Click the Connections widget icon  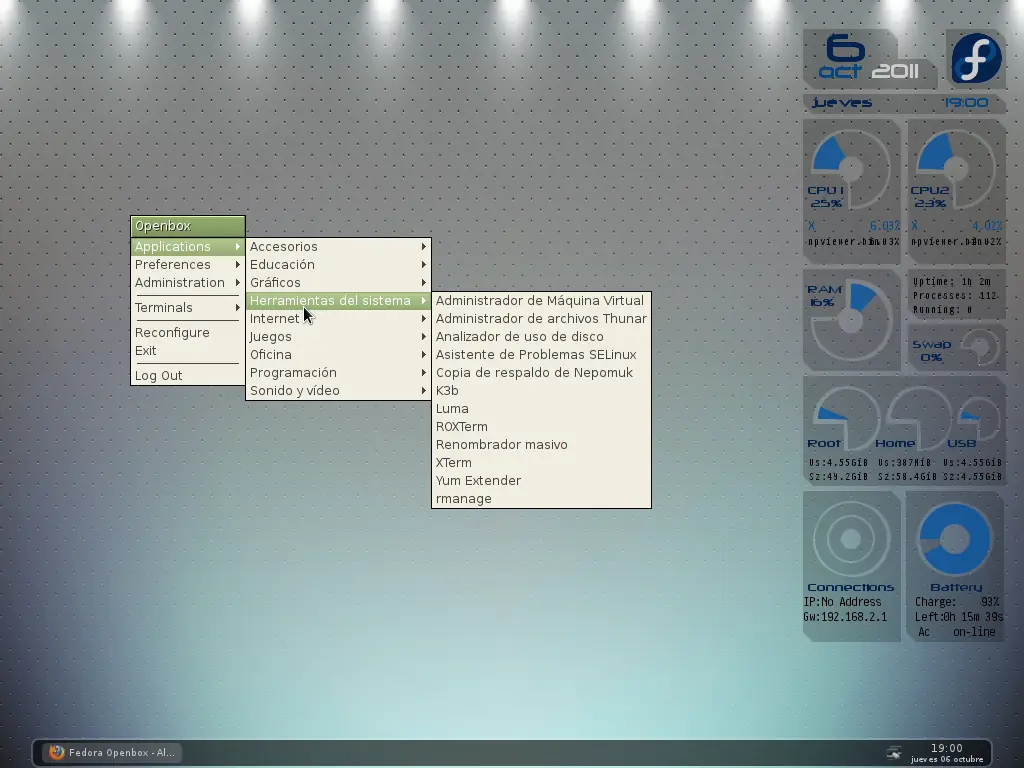point(850,540)
